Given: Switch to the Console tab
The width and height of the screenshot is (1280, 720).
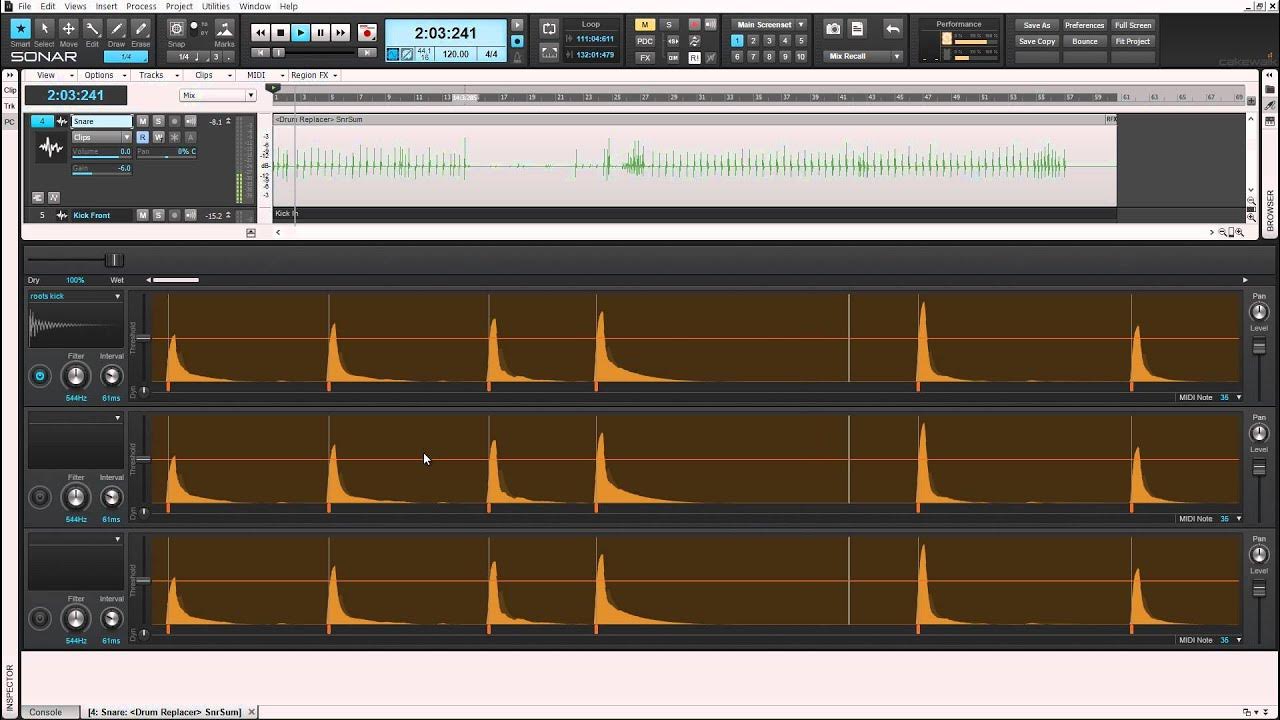Looking at the screenshot, I should [x=45, y=712].
